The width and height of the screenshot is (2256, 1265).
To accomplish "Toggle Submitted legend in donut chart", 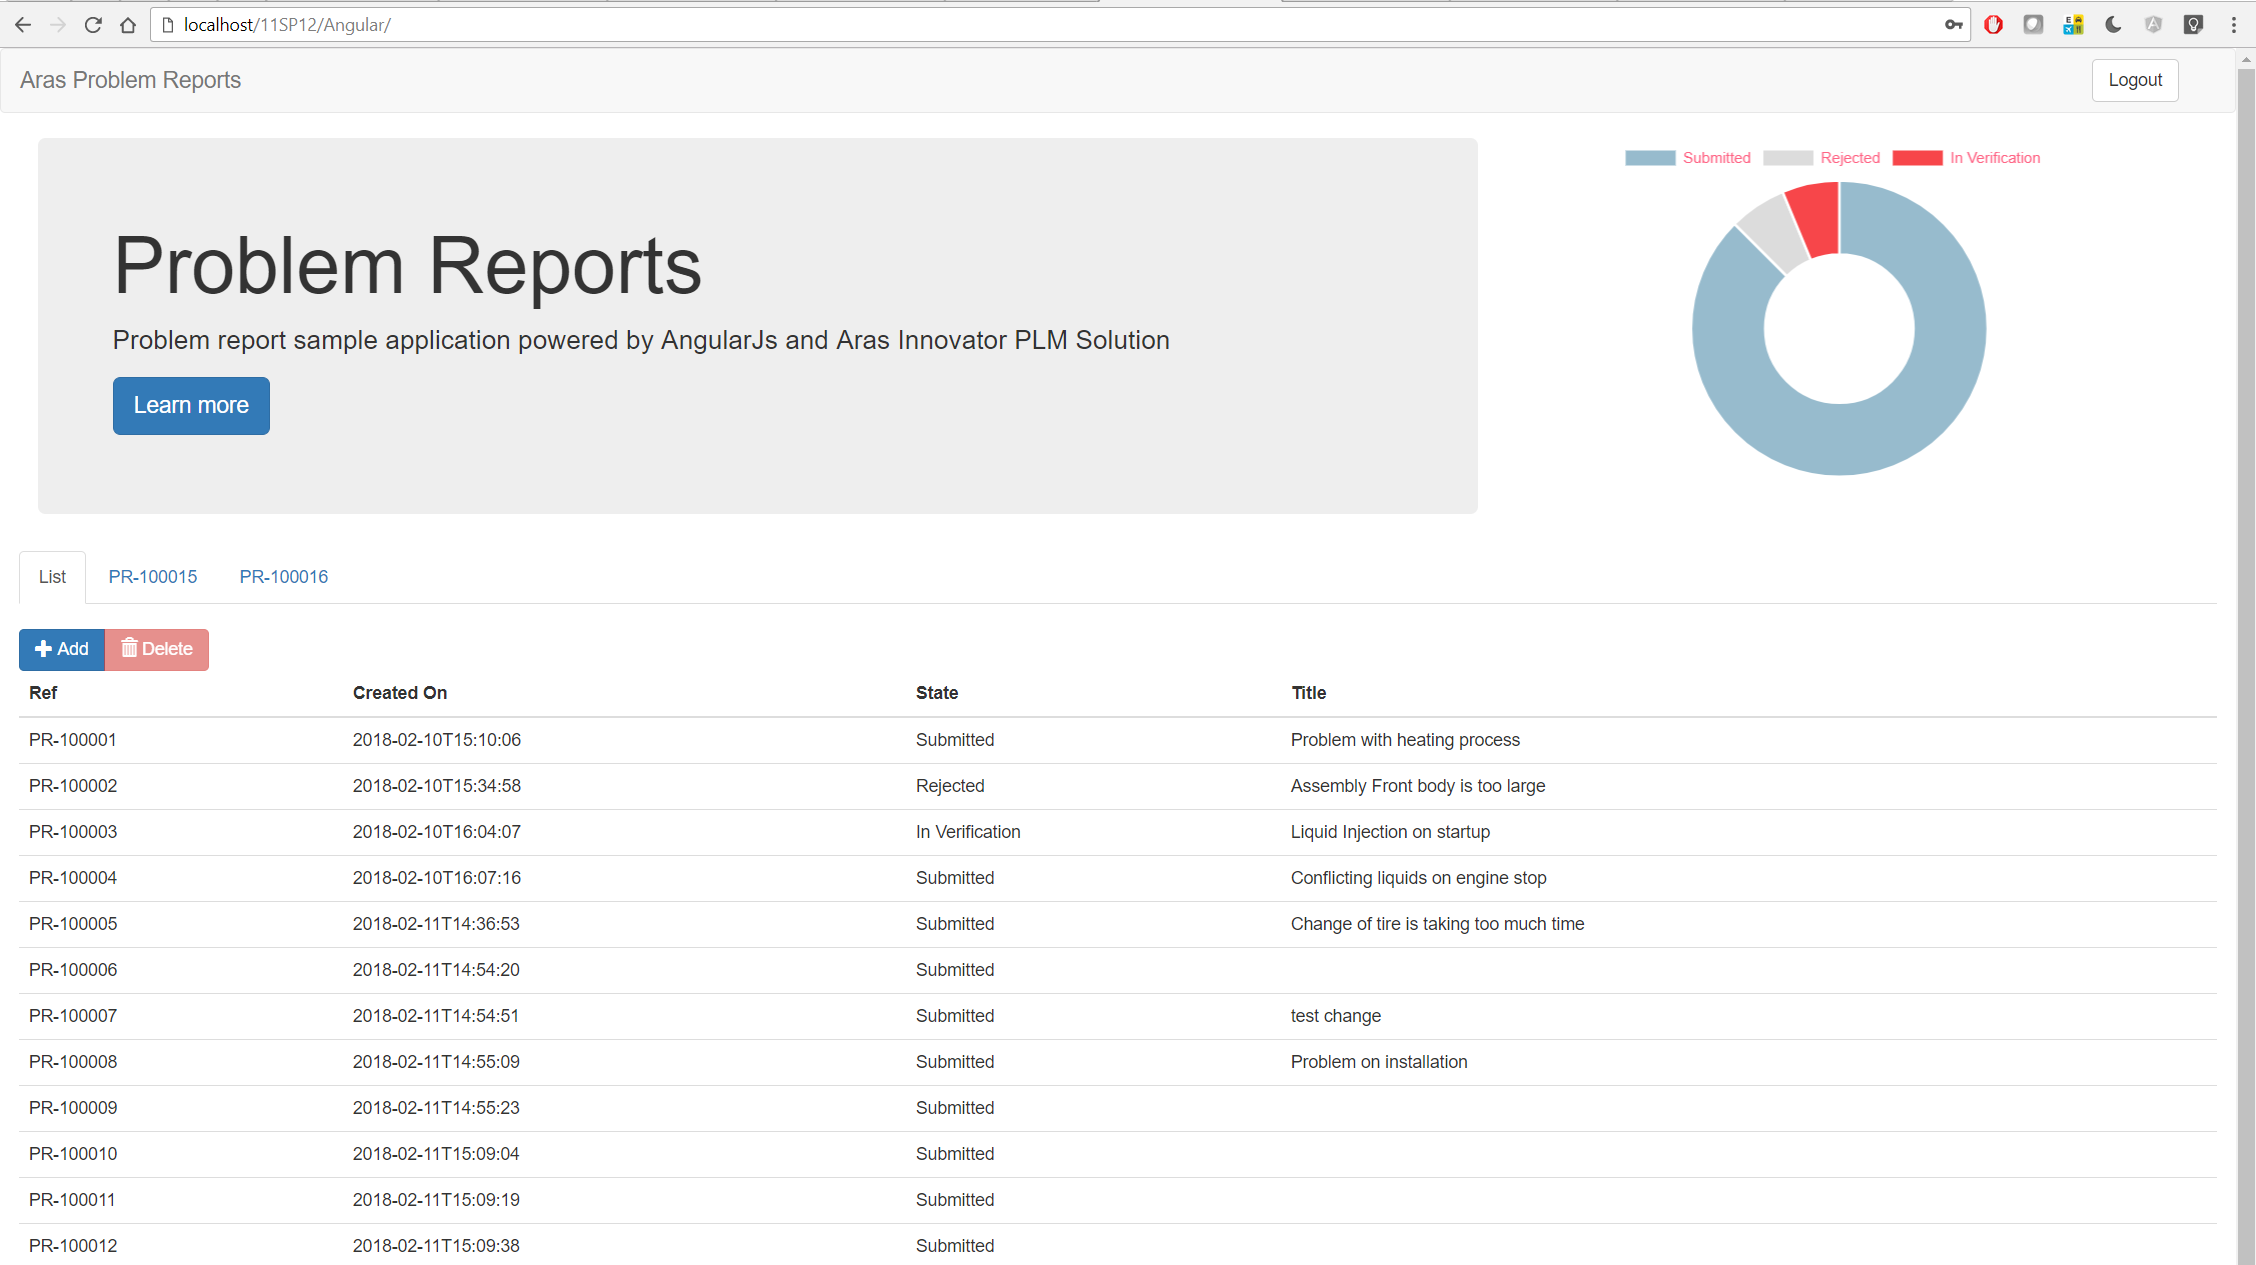I will click(x=1688, y=158).
